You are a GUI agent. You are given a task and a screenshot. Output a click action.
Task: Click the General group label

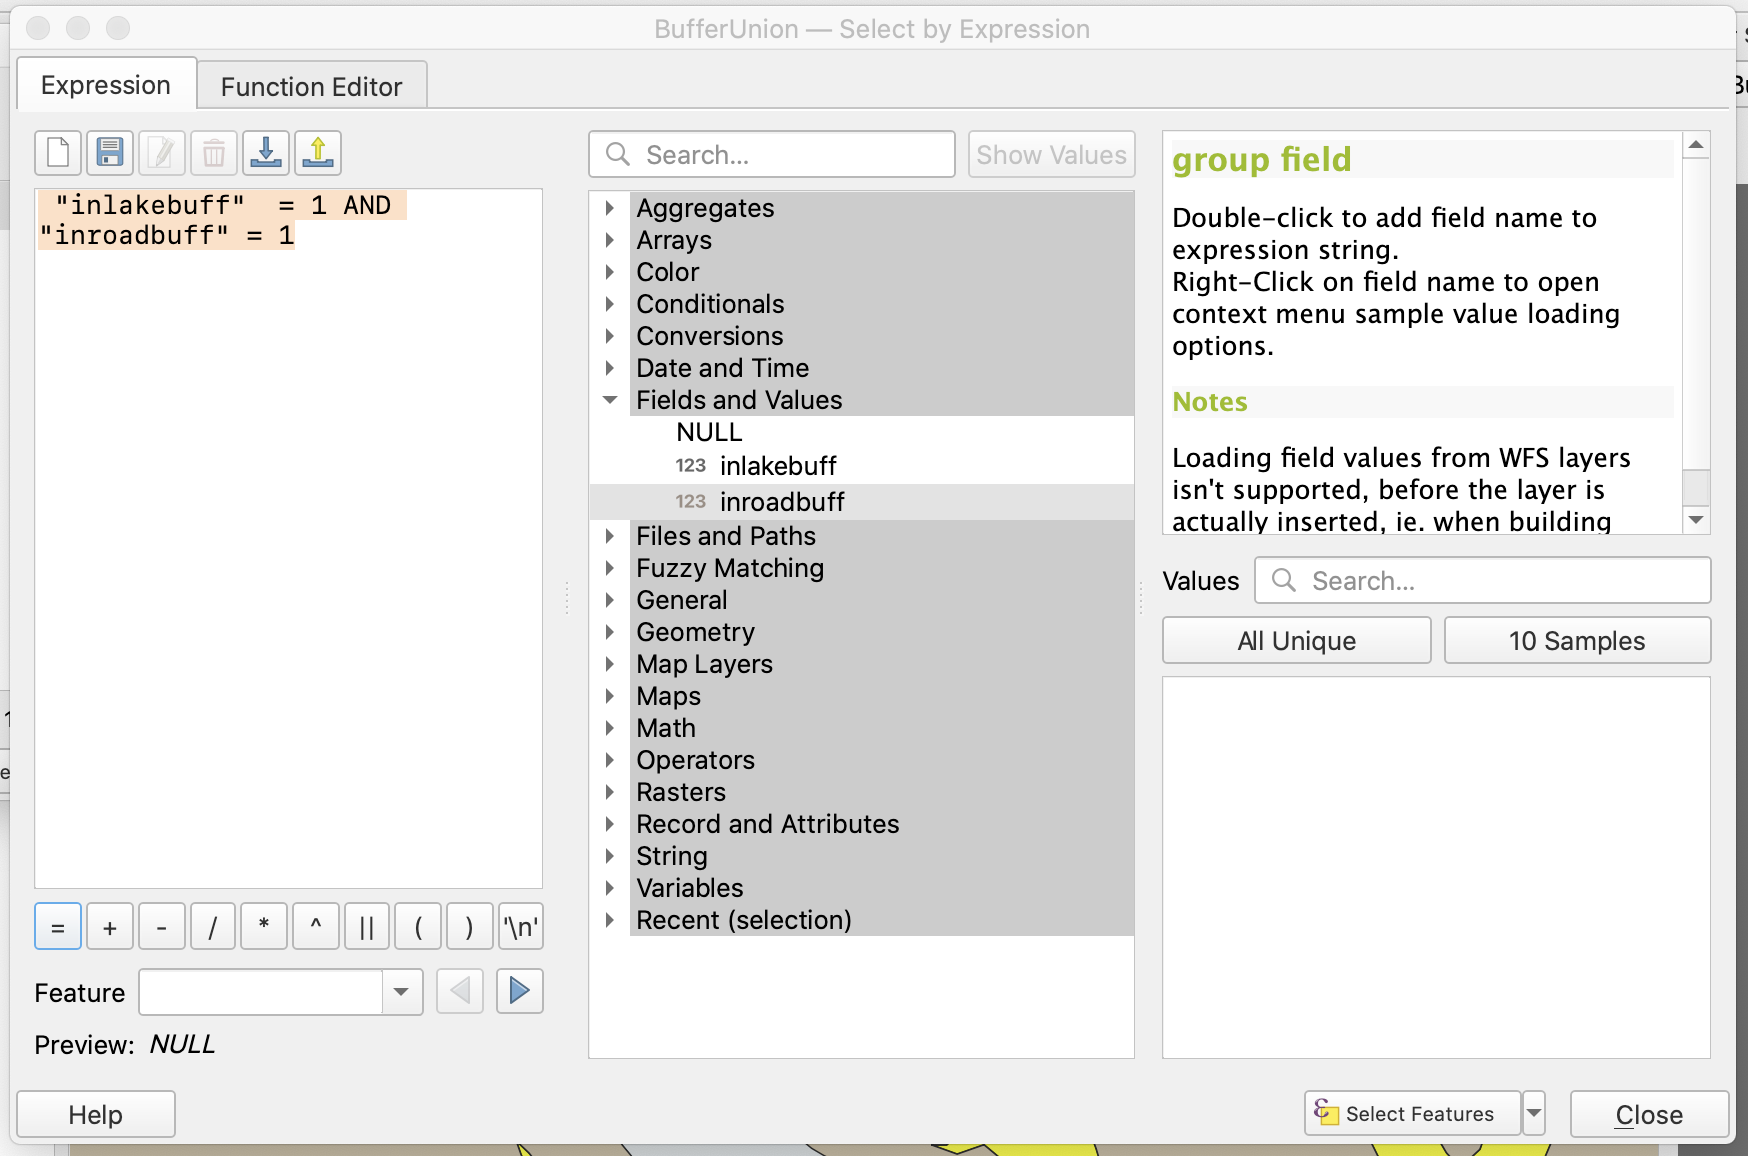point(682,600)
